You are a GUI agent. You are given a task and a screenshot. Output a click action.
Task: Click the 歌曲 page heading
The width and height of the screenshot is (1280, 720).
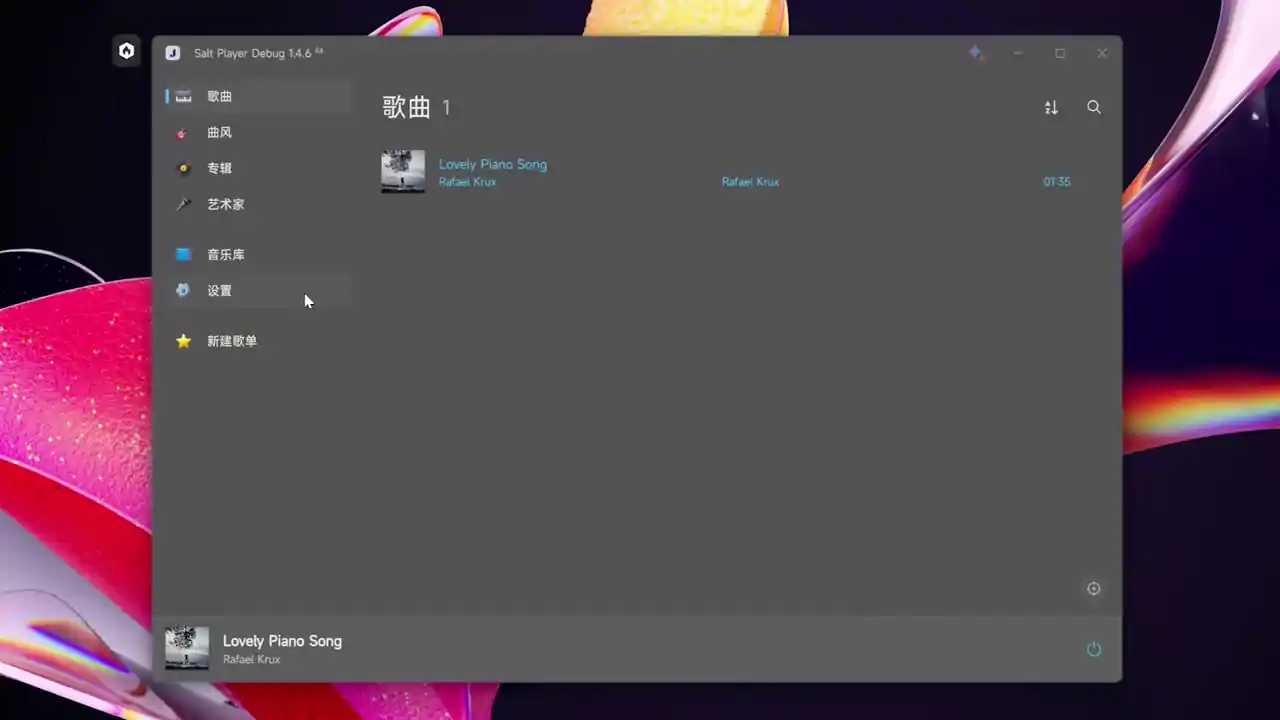(406, 107)
